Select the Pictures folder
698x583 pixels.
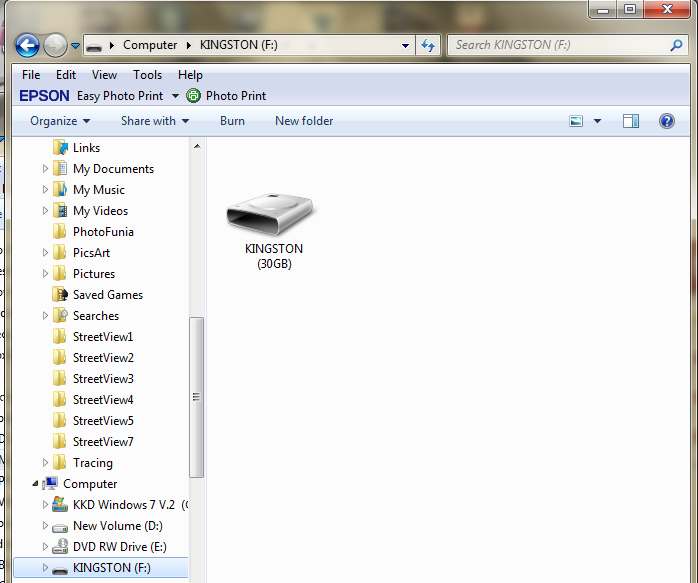(93, 274)
